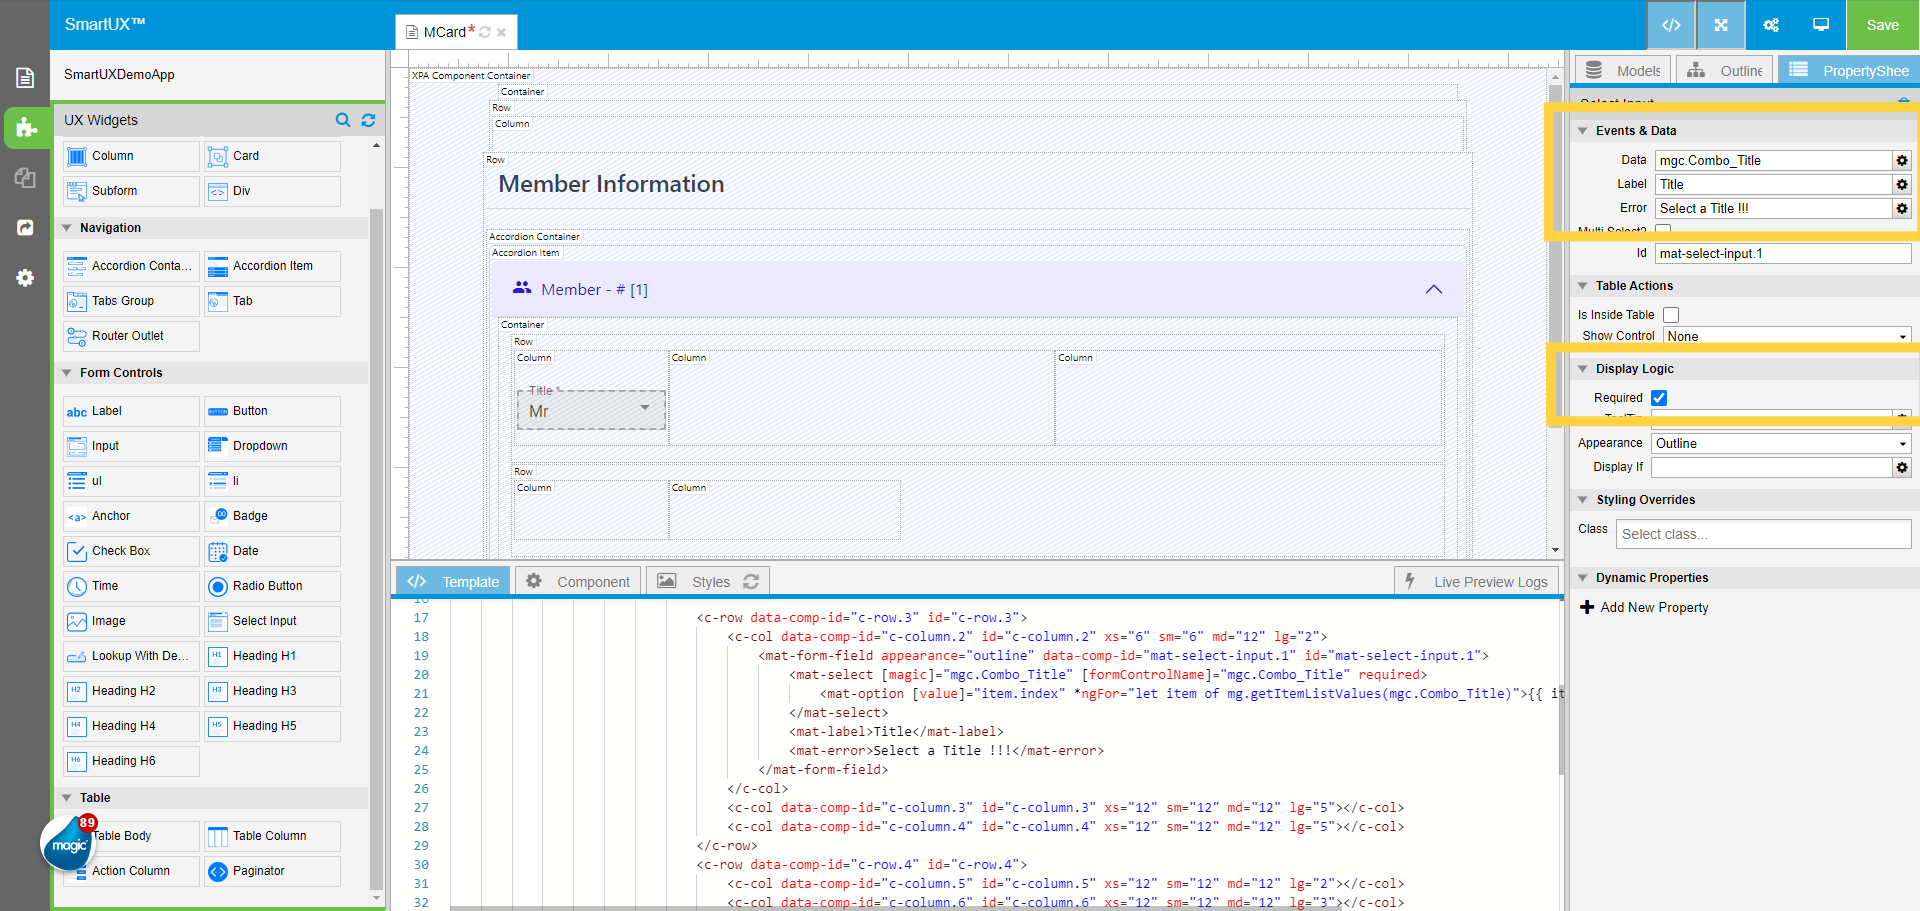Open the Show Control dropdown set to None

(1786, 336)
